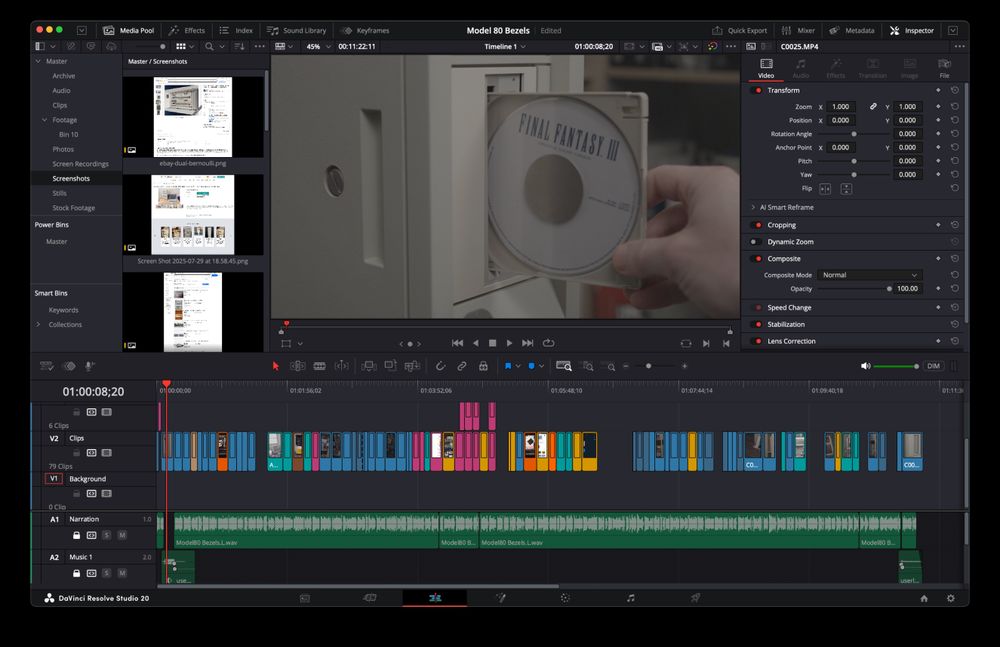Image resolution: width=1000 pixels, height=647 pixels.
Task: Disable the Transform section toggle
Action: 758,91
